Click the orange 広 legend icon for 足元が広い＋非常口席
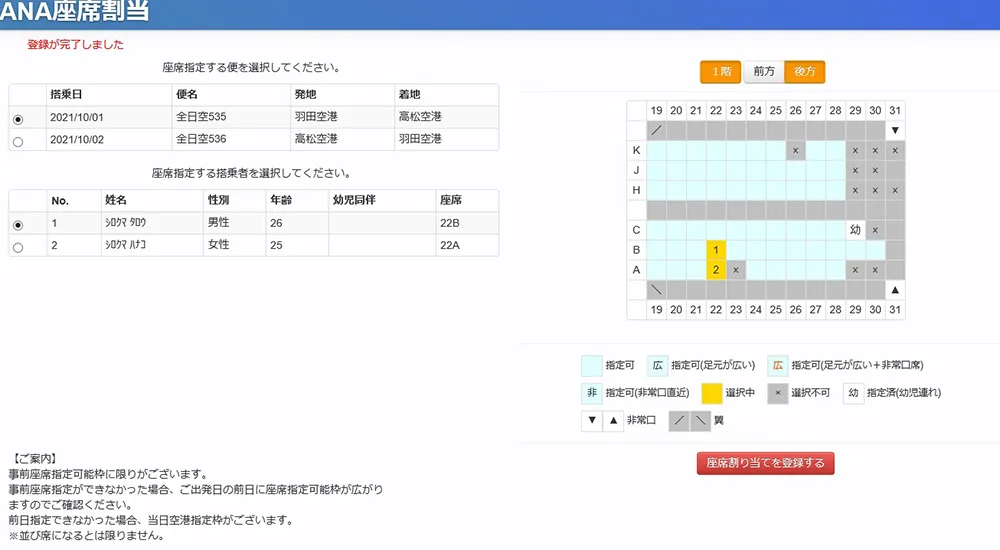1000x550 pixels. point(777,366)
